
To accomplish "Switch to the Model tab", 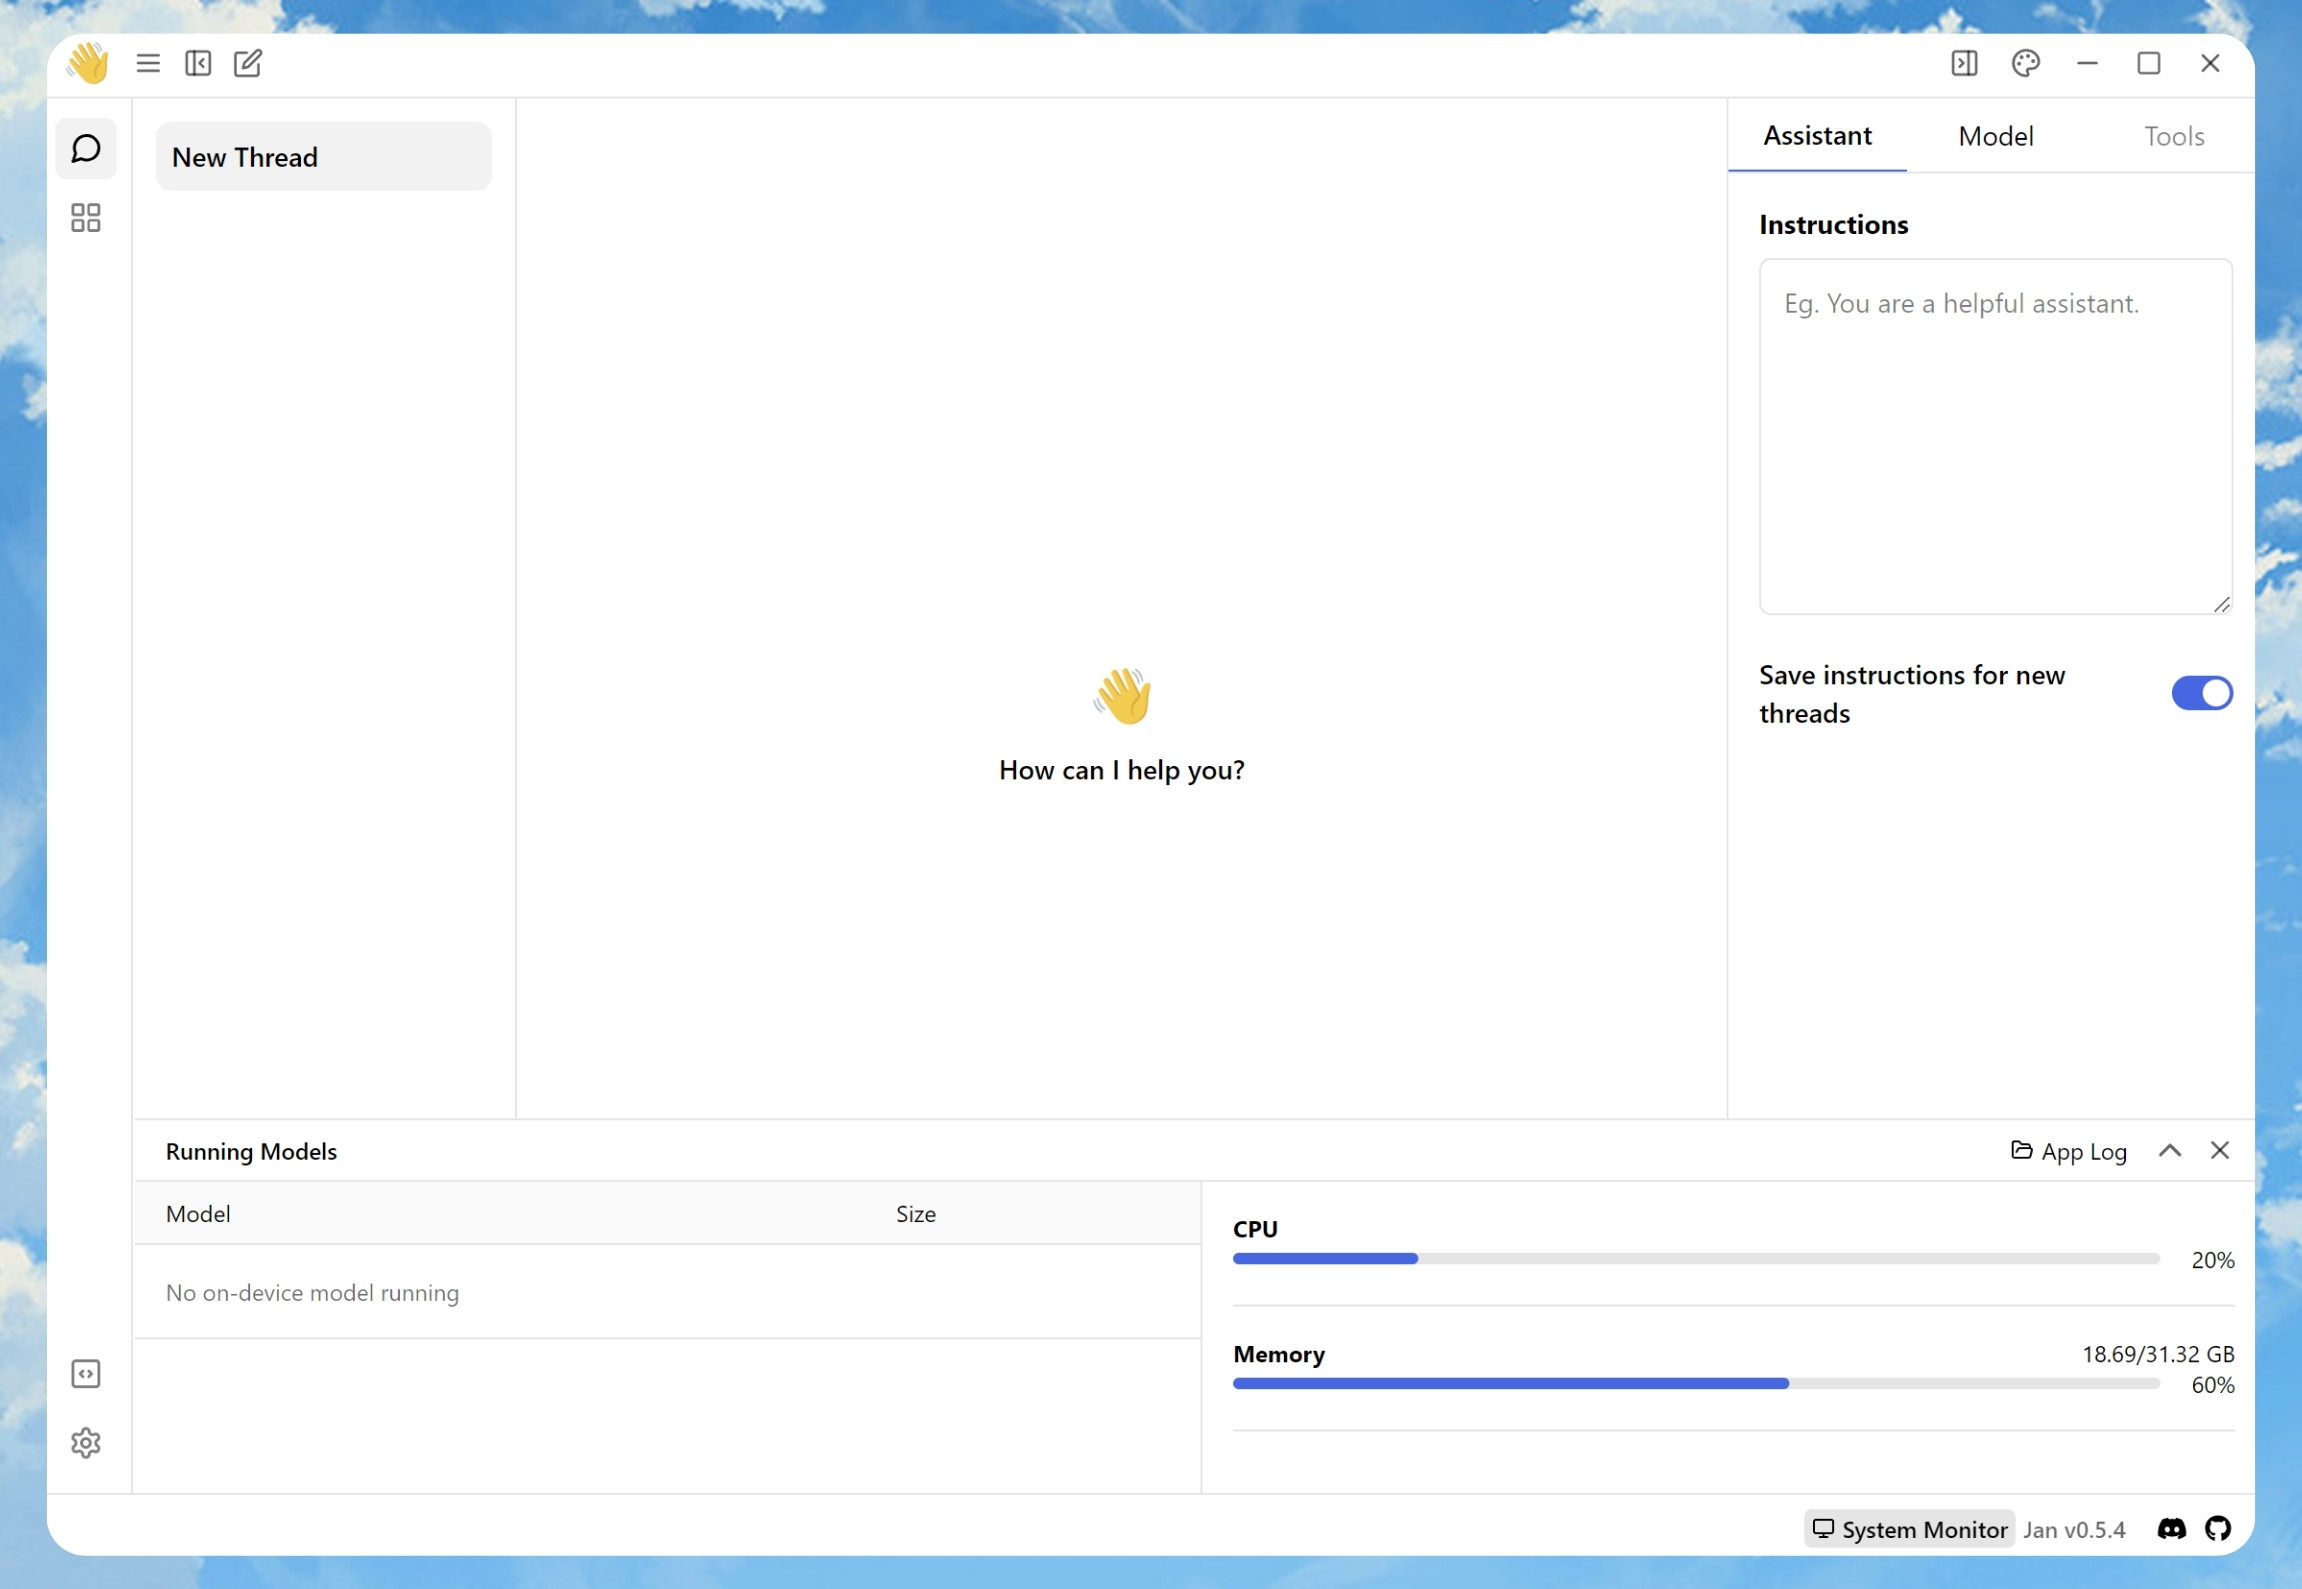I will 1995,136.
